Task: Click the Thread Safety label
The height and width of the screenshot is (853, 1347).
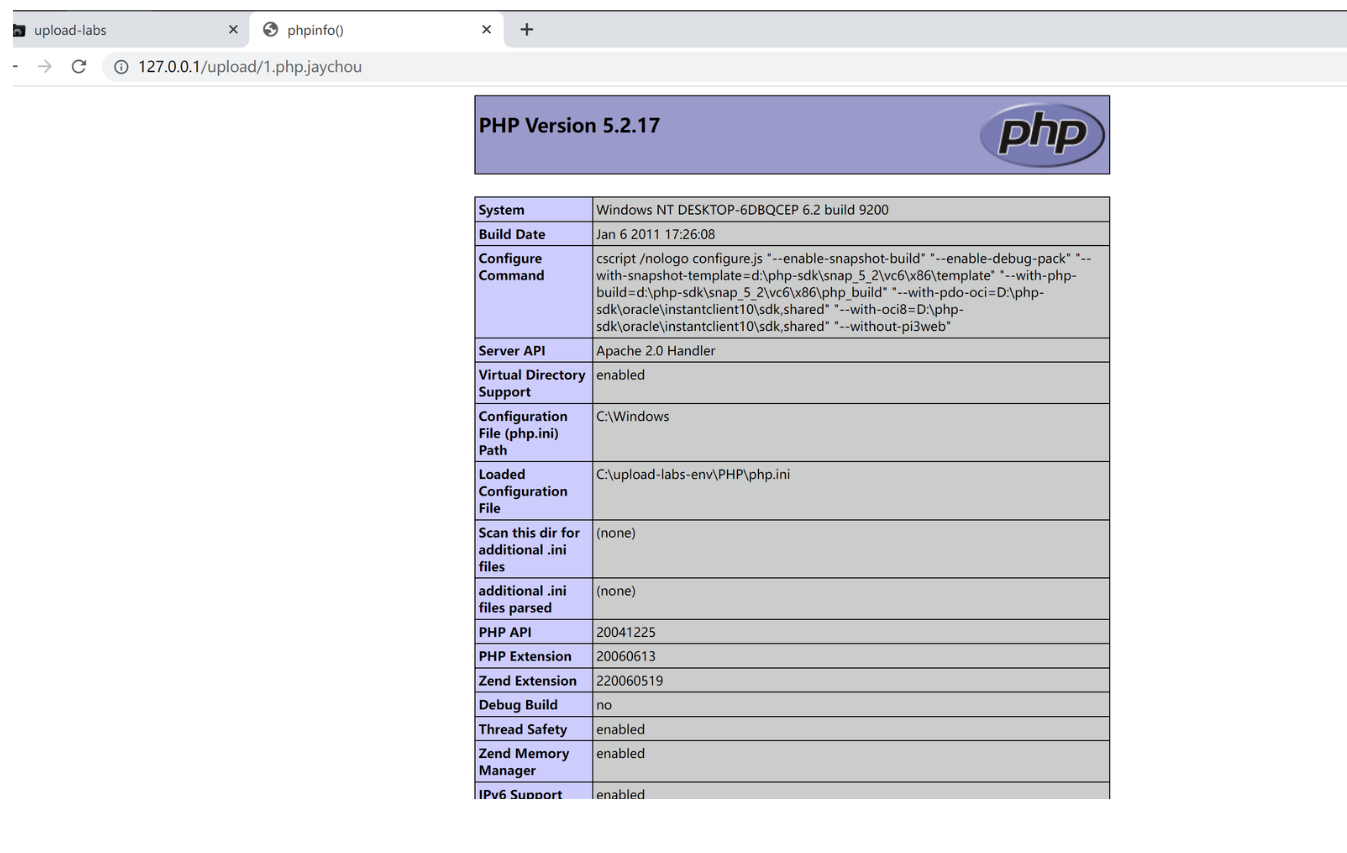Action: (523, 729)
